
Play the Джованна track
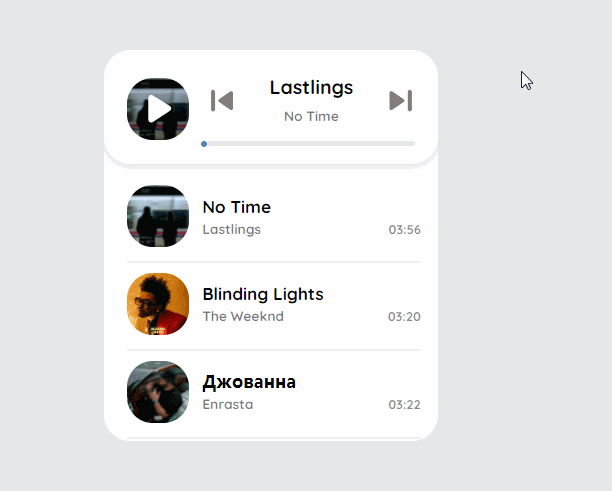(249, 382)
